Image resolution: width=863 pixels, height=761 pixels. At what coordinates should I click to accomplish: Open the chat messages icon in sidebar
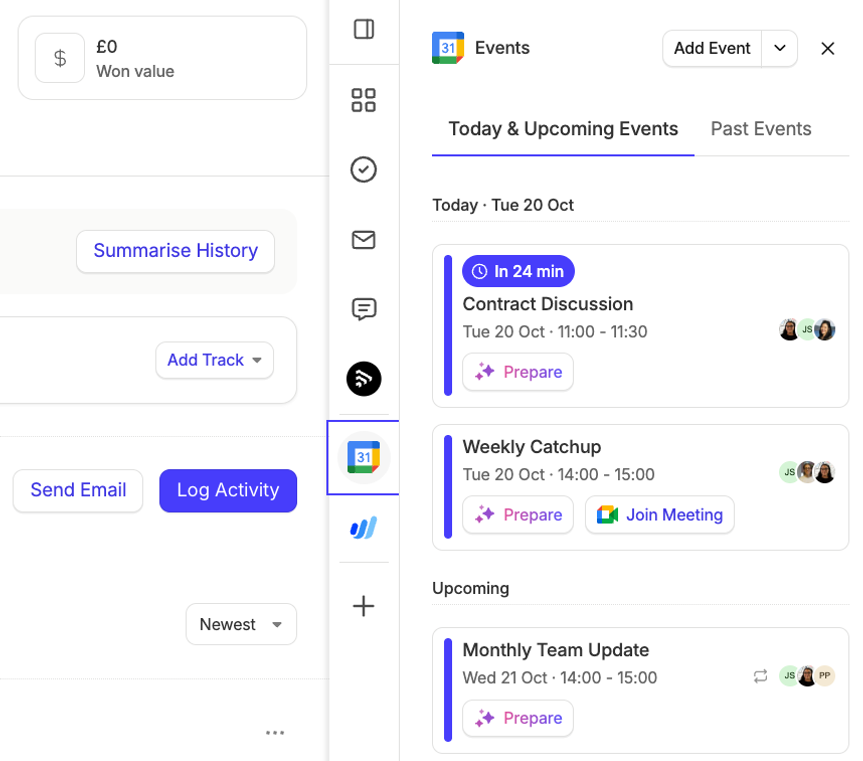pyautogui.click(x=363, y=309)
